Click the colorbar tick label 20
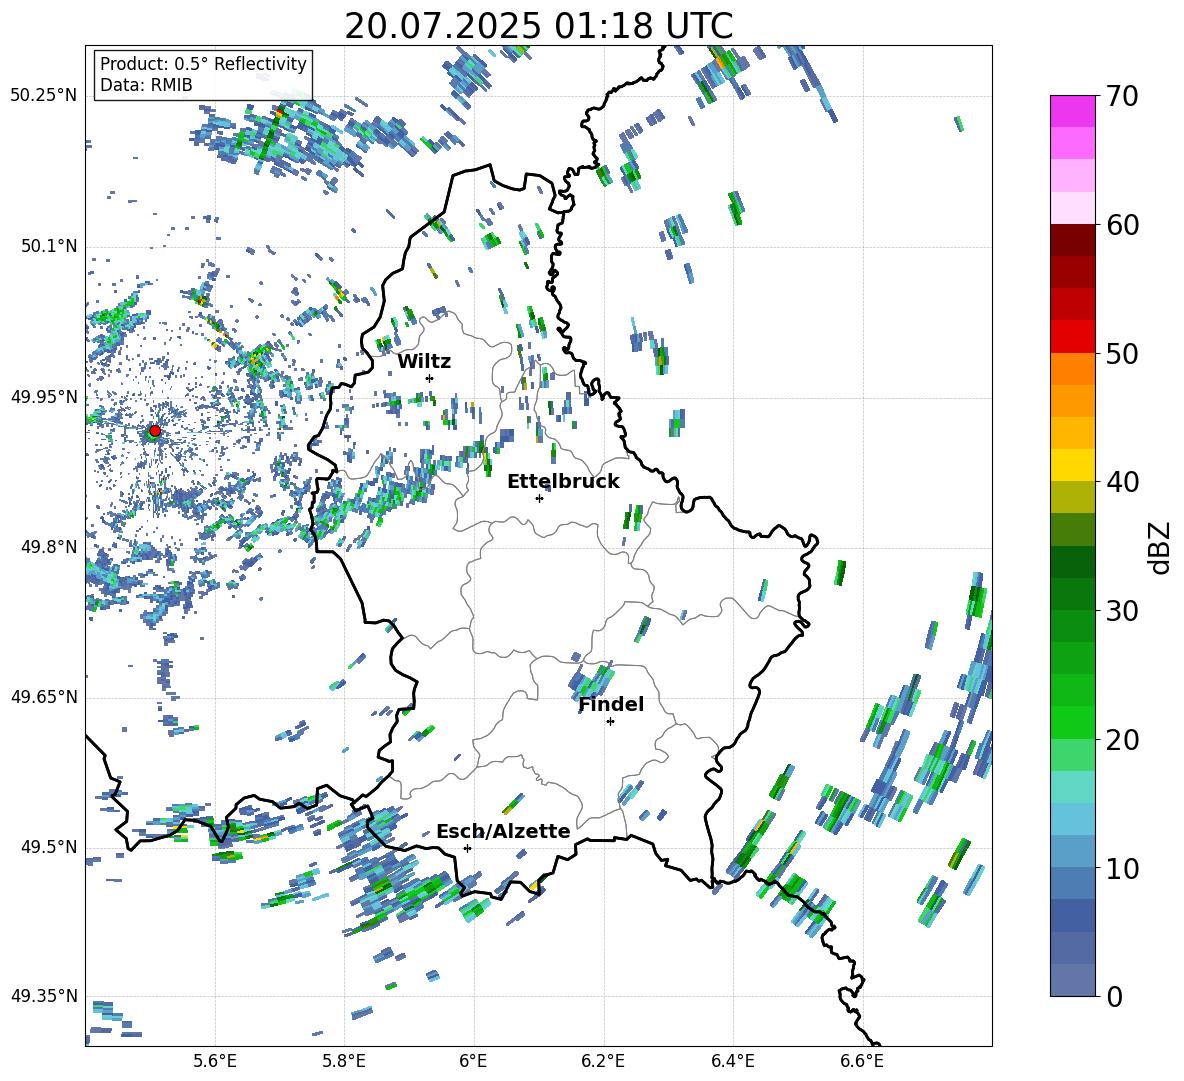Screen dimensions: 1184x1081 pos(1123,739)
